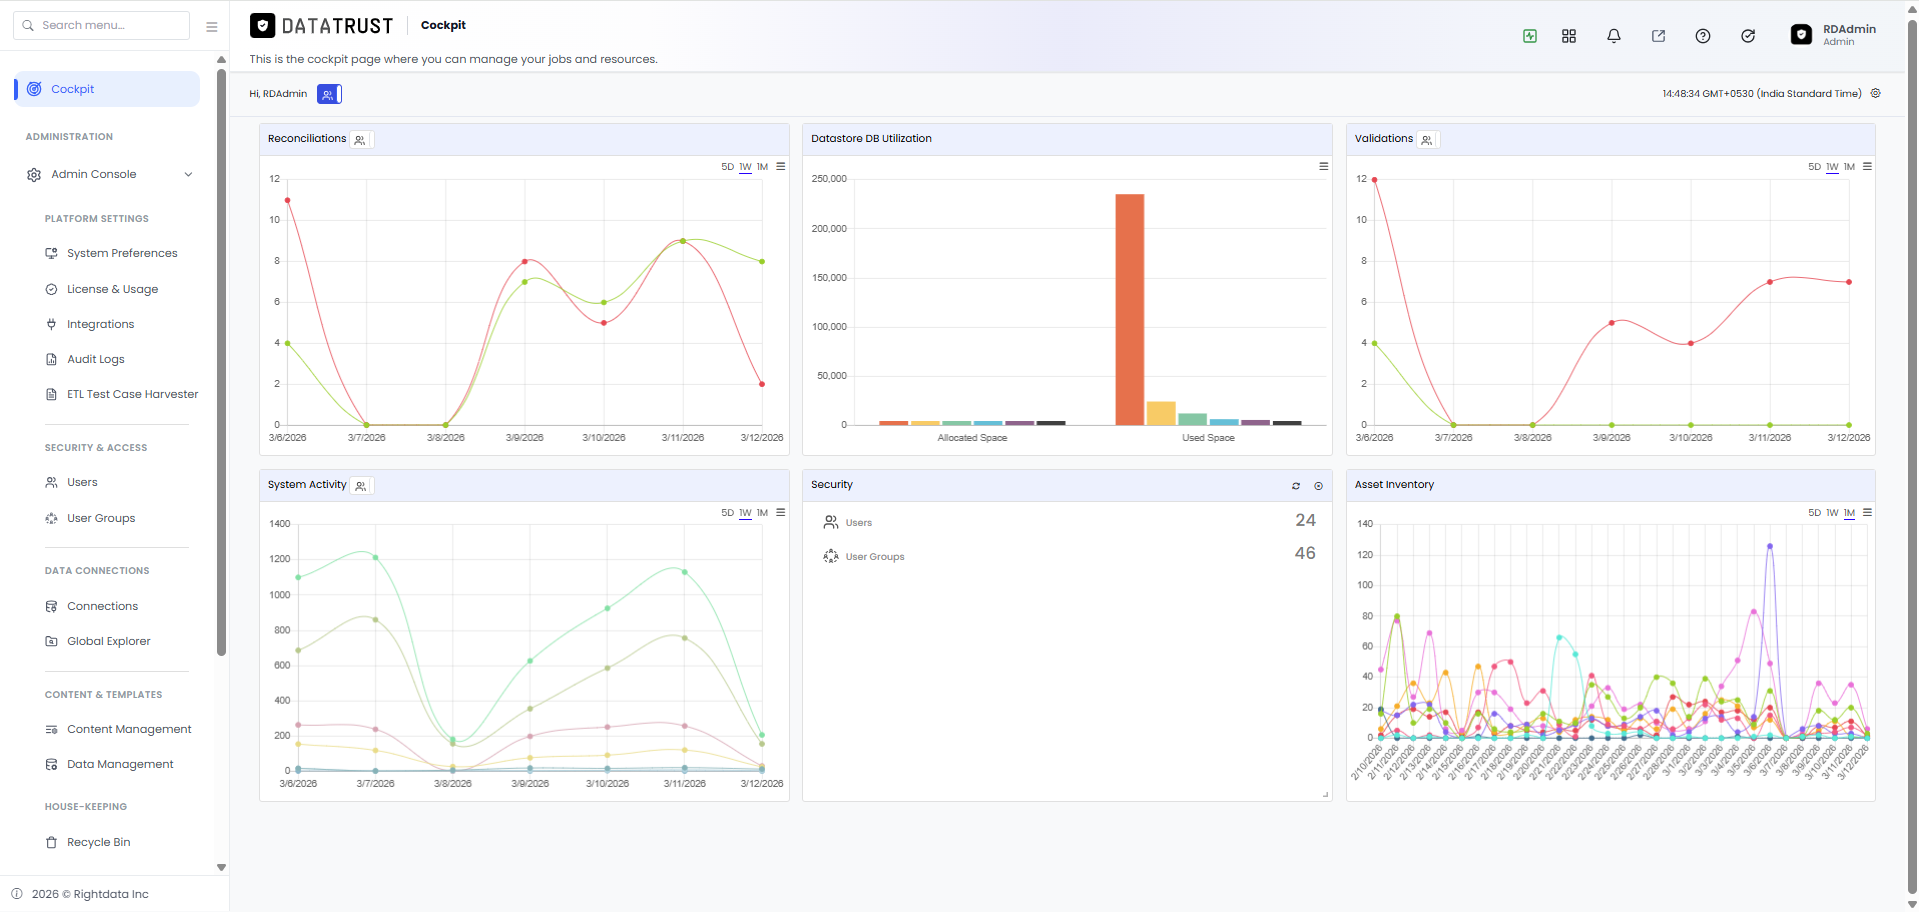The width and height of the screenshot is (1919, 912).
Task: Click the Audit Logs document icon
Action: pos(51,359)
